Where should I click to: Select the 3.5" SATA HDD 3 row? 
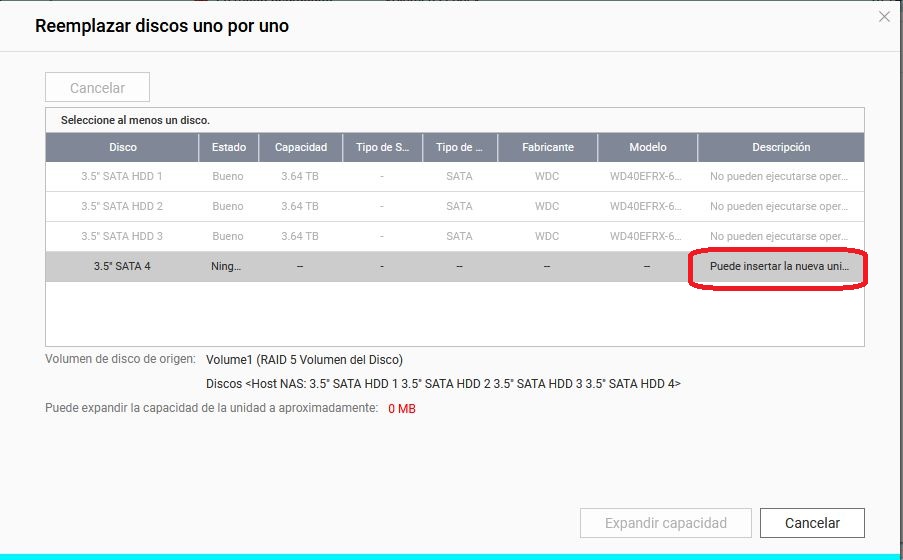point(122,236)
